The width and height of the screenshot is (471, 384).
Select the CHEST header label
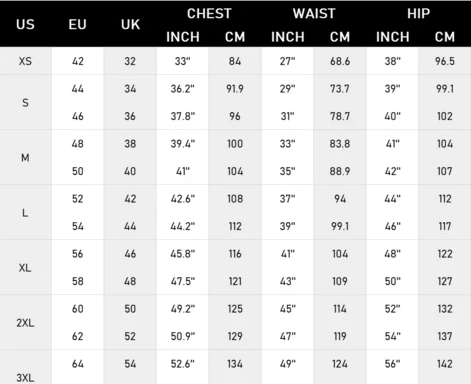209,14
